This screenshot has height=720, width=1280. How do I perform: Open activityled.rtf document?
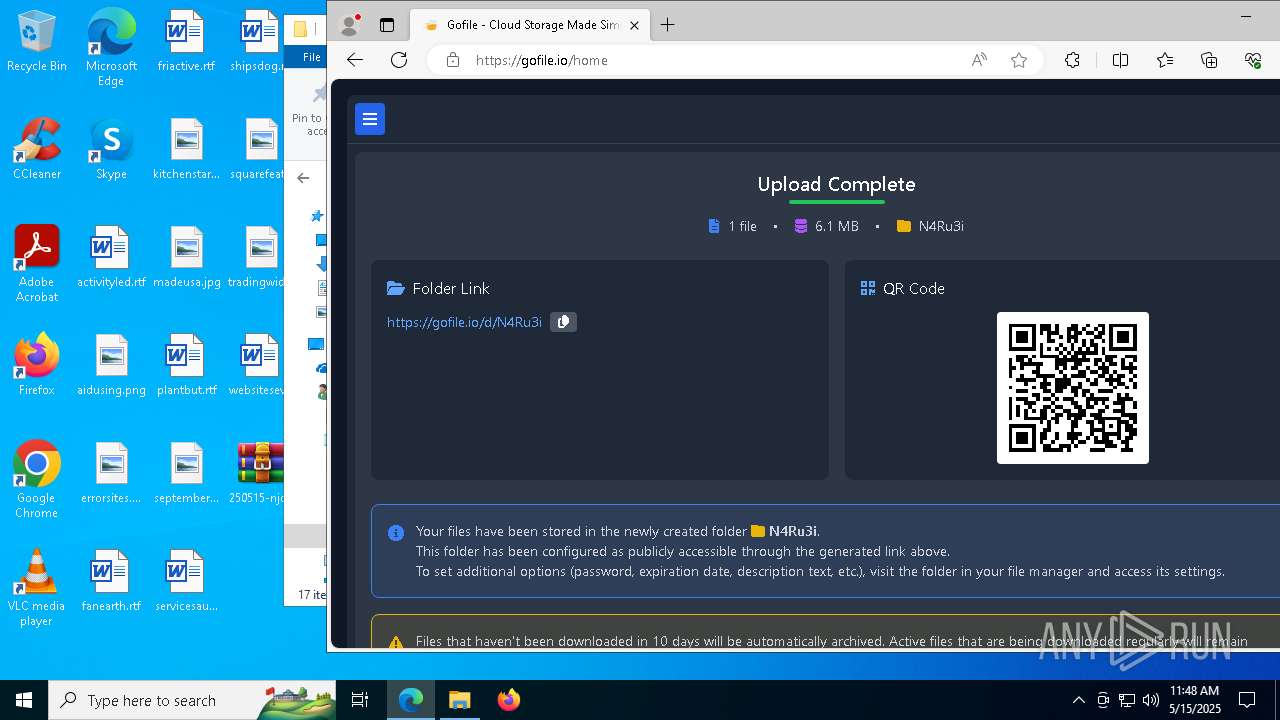click(x=111, y=258)
